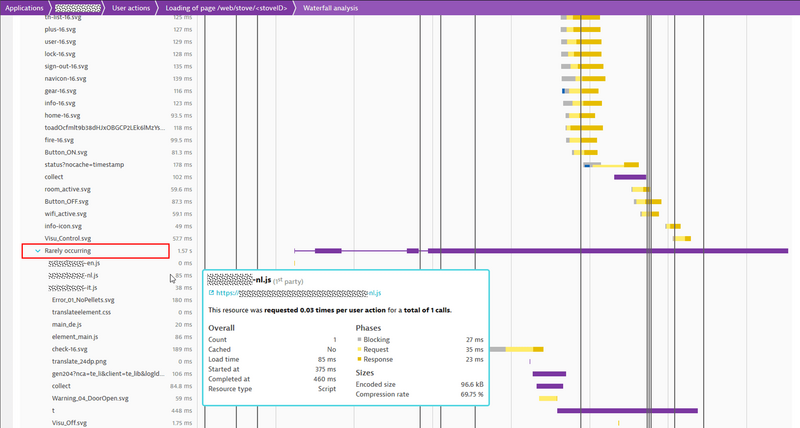Click the Waterfall analysis breadcrumb

point(338,7)
